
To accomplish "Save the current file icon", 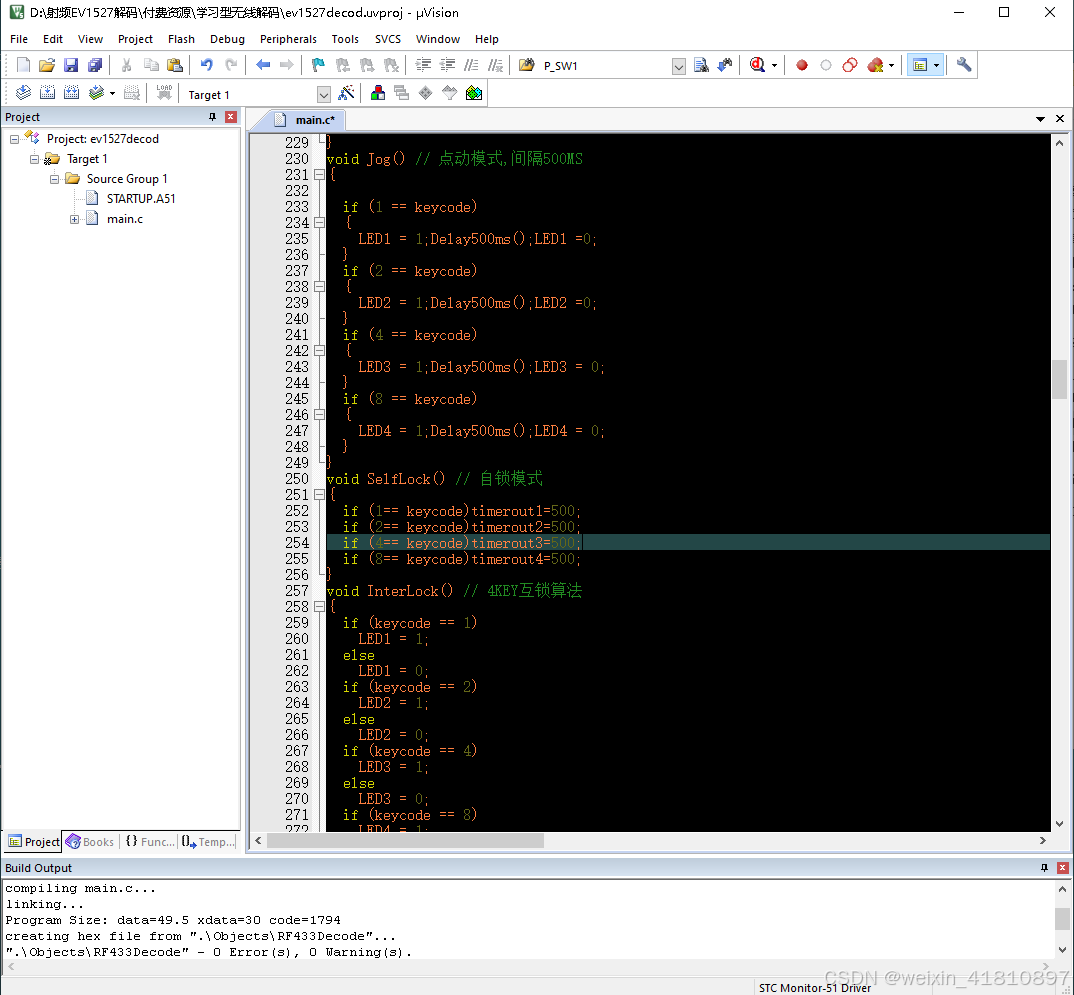I will [71, 65].
